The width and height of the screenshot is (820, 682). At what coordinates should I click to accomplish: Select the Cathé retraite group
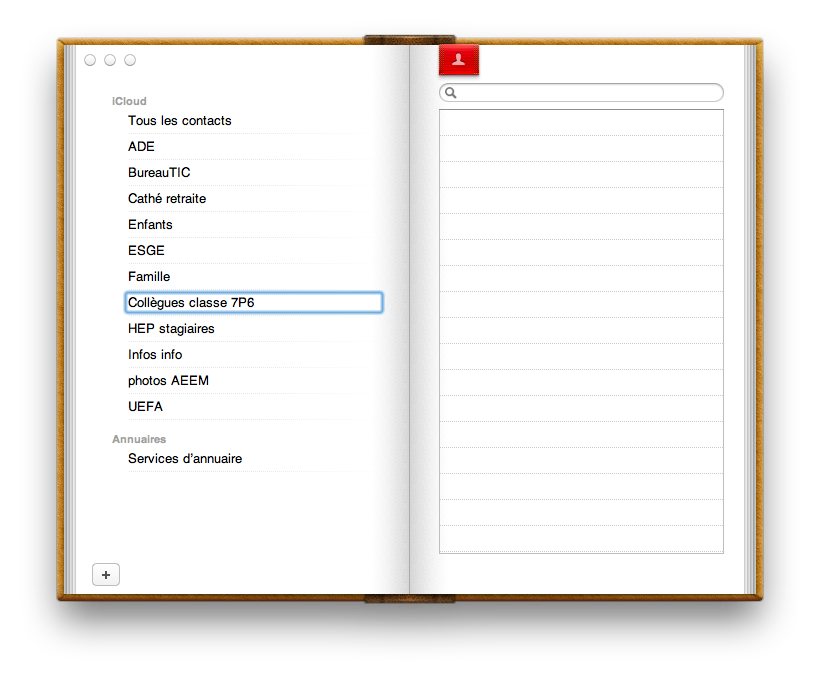point(167,199)
